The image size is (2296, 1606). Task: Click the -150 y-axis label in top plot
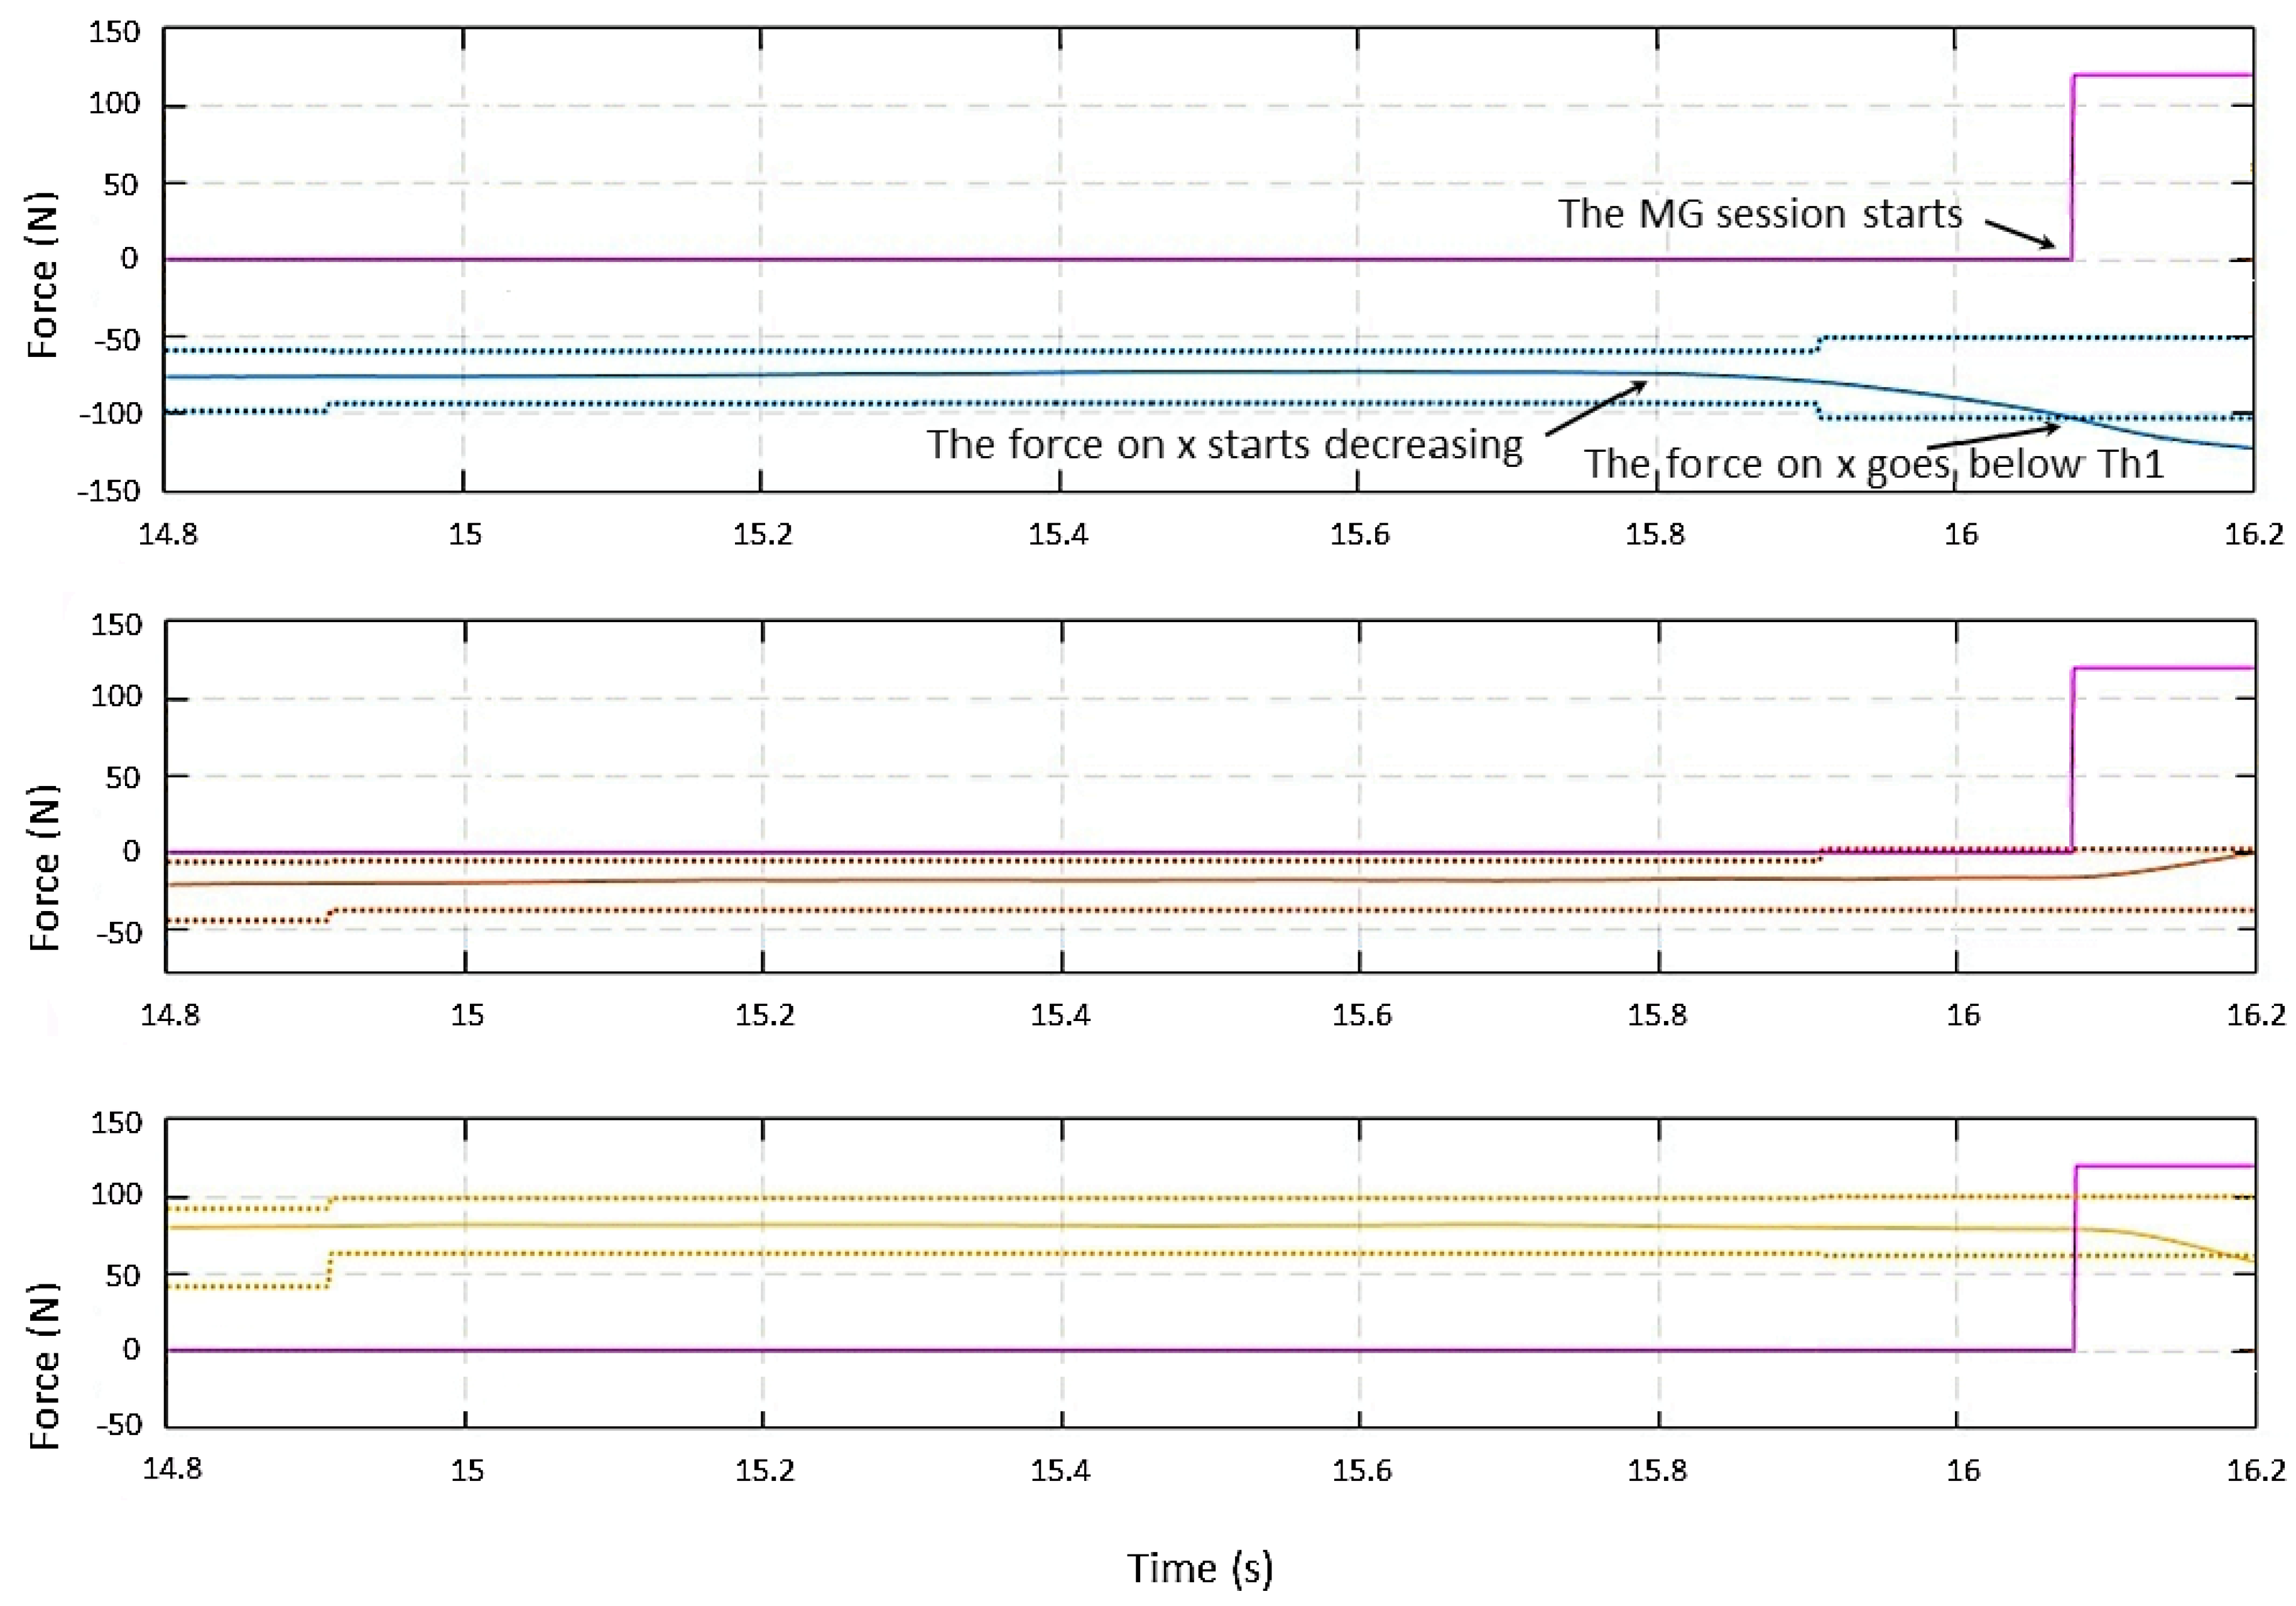[x=110, y=489]
